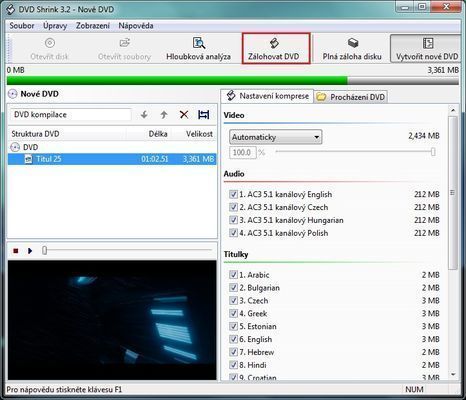
Task: Uncheck Hindi subtitles checkbox
Action: (x=233, y=365)
